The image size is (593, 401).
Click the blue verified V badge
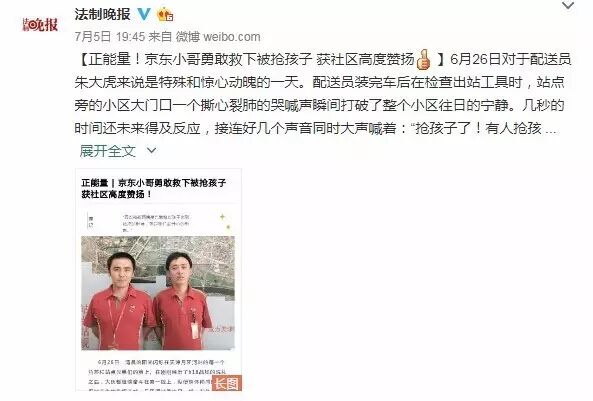[x=144, y=14]
